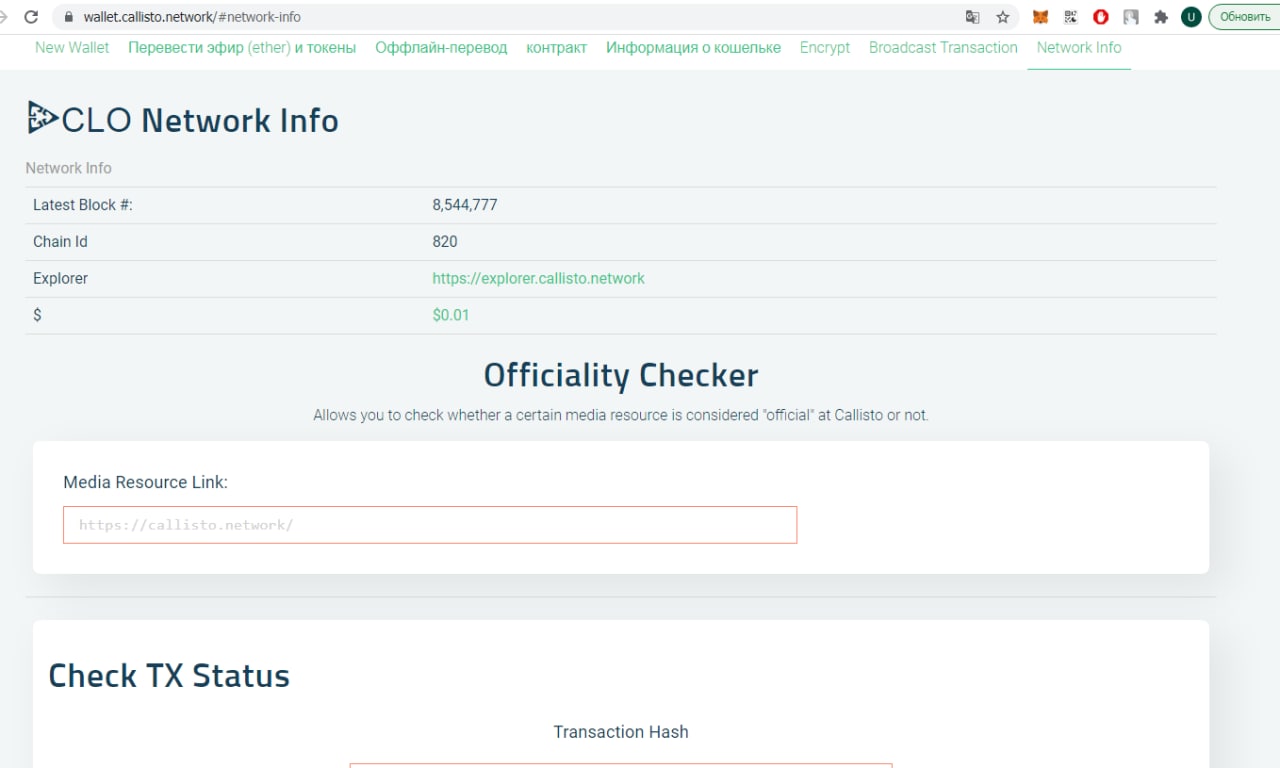Open the explorer.callisto.network link
This screenshot has height=768, width=1280.
538,278
